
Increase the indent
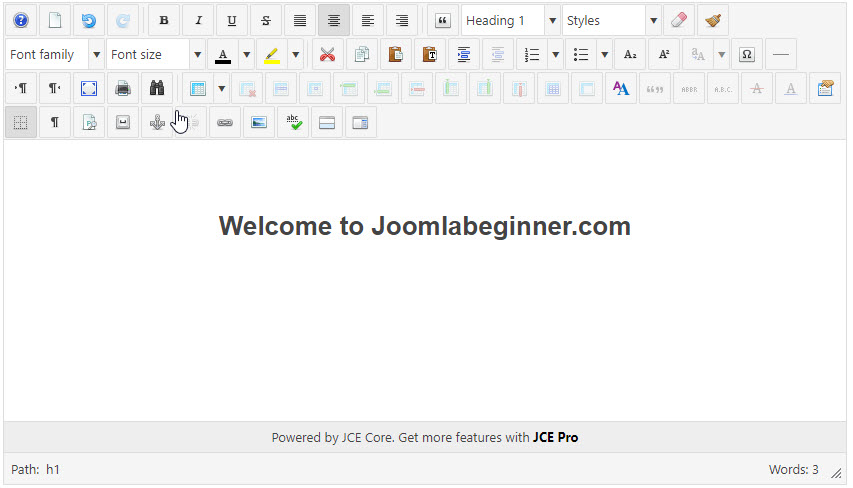463,54
